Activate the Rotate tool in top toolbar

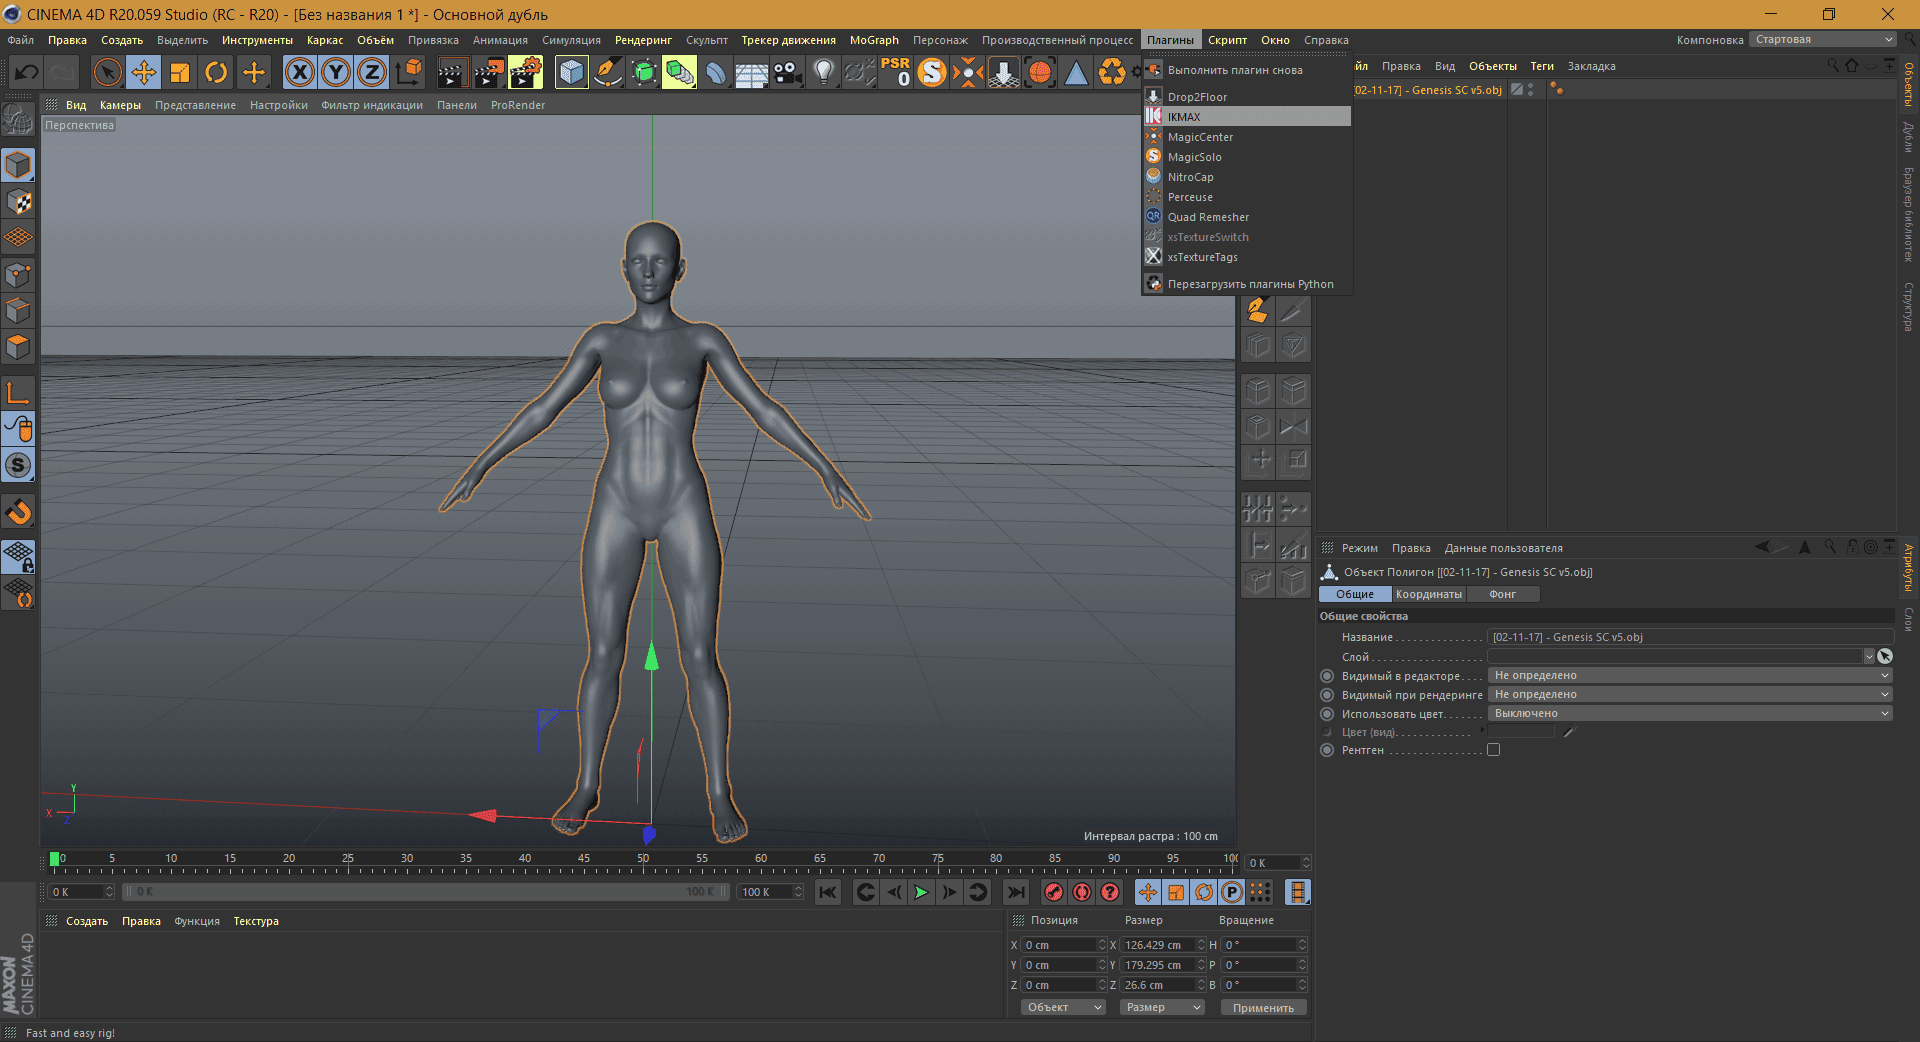[x=216, y=72]
